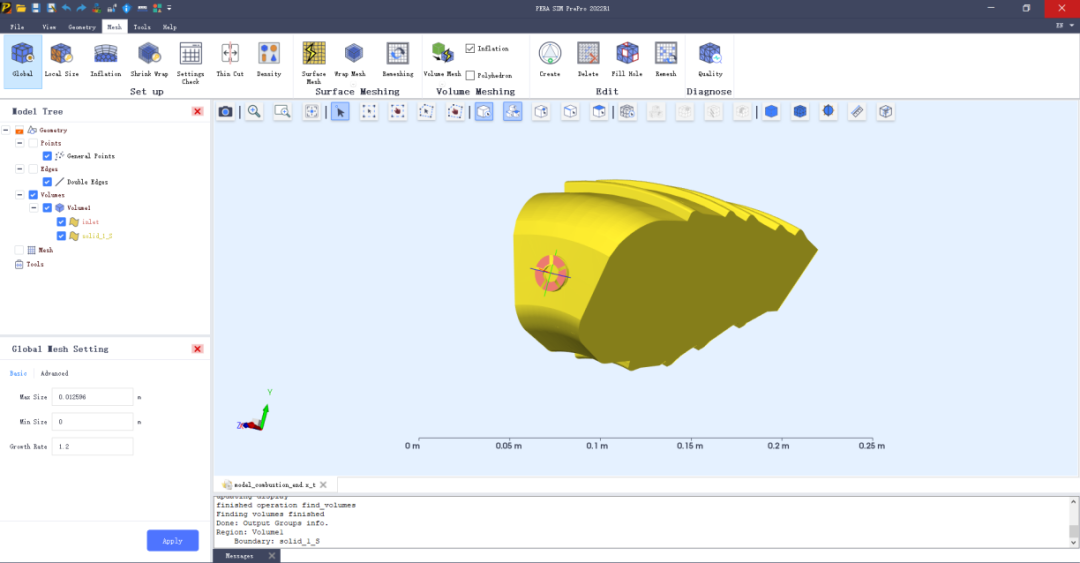
Task: Run the Settings Check tool
Action: pos(190,63)
